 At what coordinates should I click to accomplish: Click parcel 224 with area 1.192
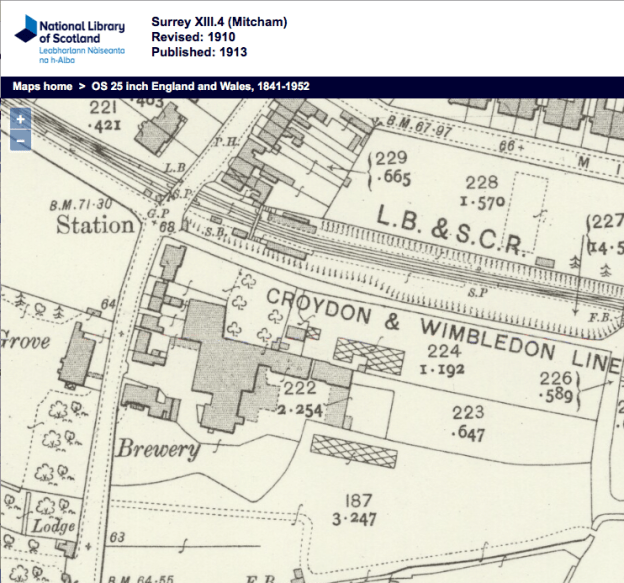(443, 360)
